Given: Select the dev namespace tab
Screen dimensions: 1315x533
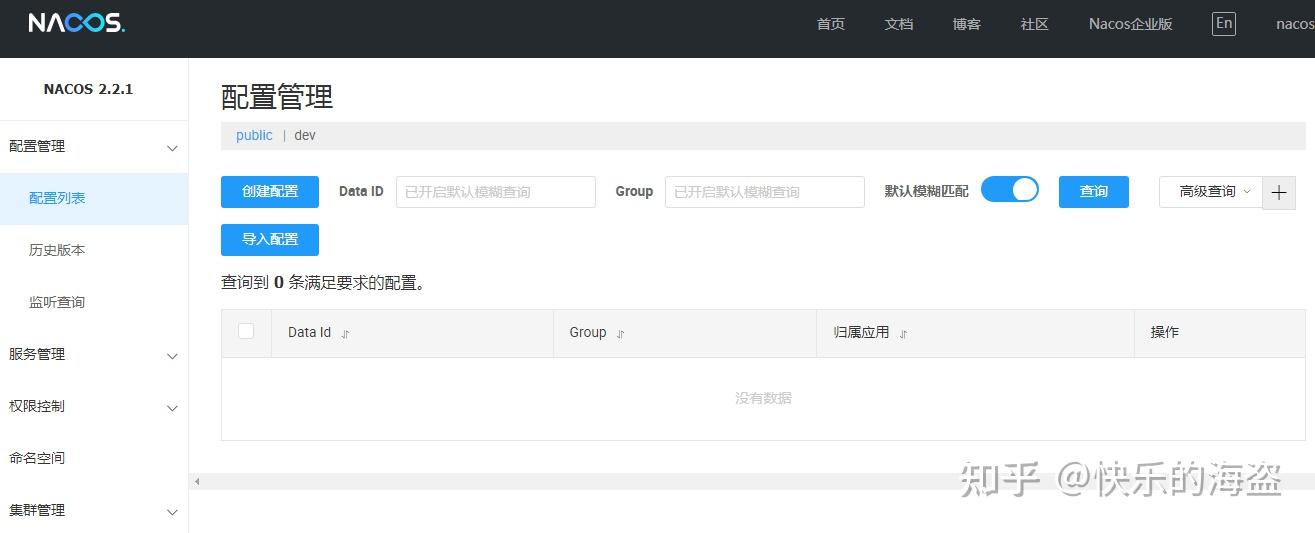Looking at the screenshot, I should (305, 135).
